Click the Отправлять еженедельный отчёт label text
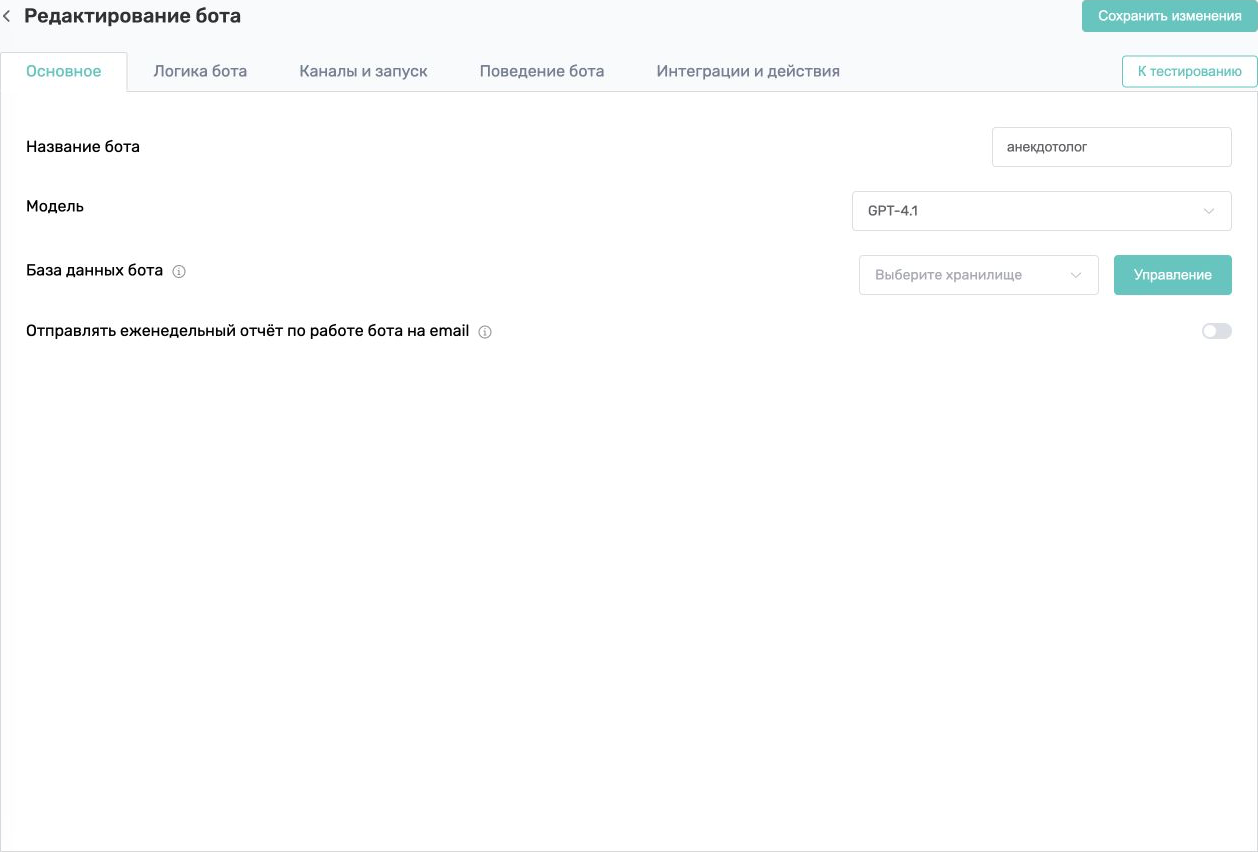The width and height of the screenshot is (1258, 852). pos(247,331)
